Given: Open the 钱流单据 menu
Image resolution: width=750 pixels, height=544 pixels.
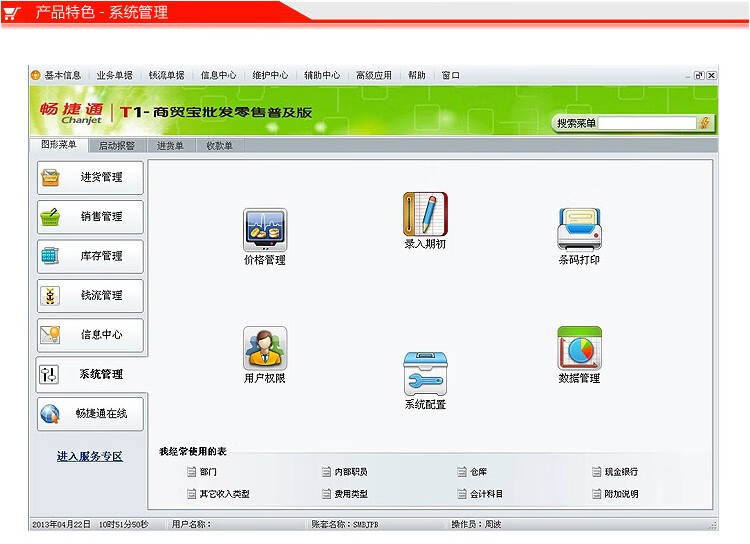Looking at the screenshot, I should pyautogui.click(x=166, y=75).
